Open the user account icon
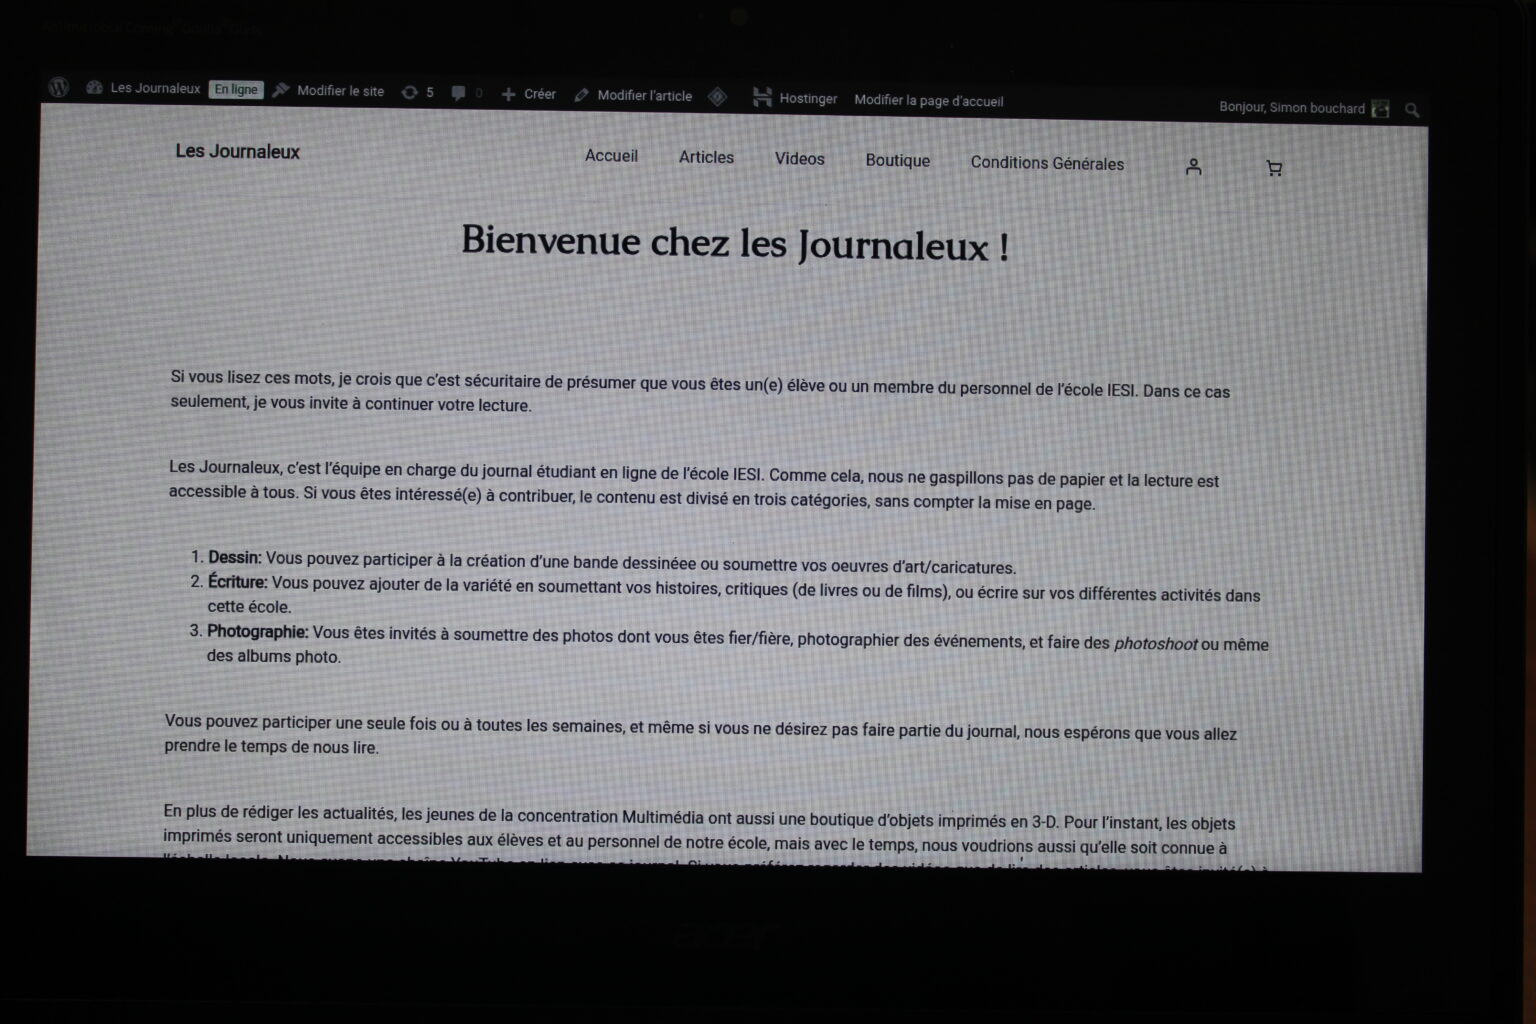The width and height of the screenshot is (1536, 1024). [x=1193, y=167]
